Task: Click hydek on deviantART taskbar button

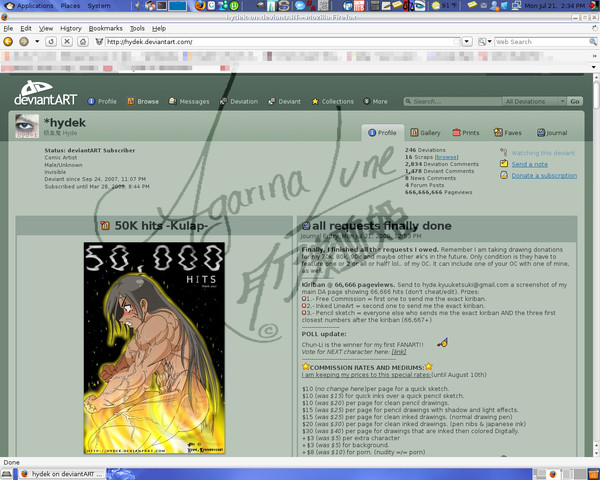Action: click(x=62, y=474)
